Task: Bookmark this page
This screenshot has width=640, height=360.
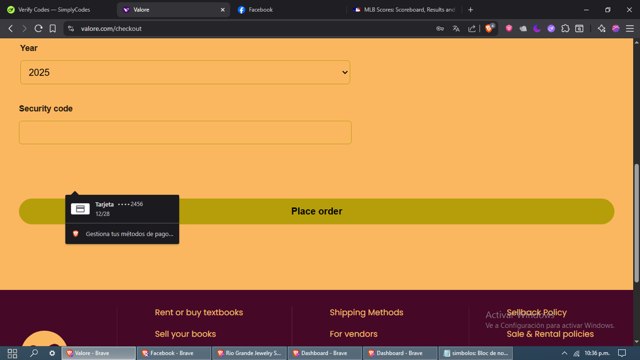Action: pyautogui.click(x=53, y=28)
